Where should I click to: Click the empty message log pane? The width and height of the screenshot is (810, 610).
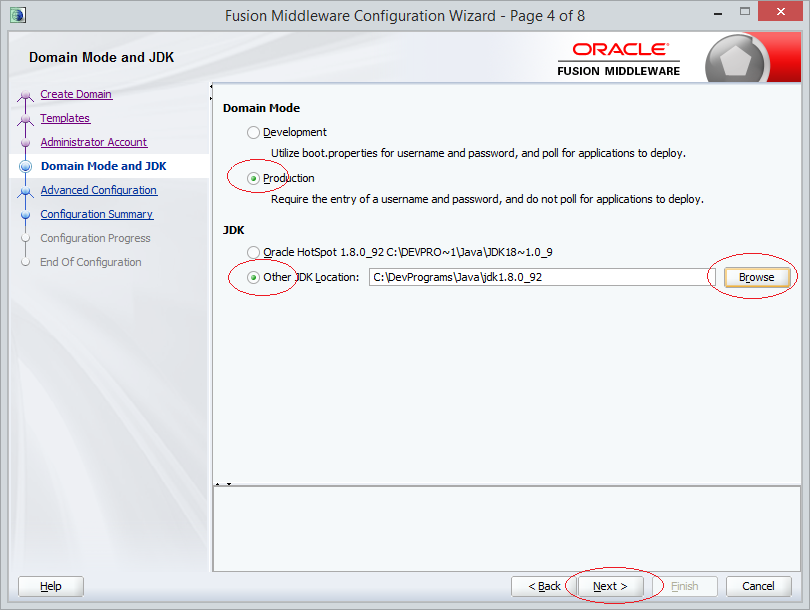(506, 528)
